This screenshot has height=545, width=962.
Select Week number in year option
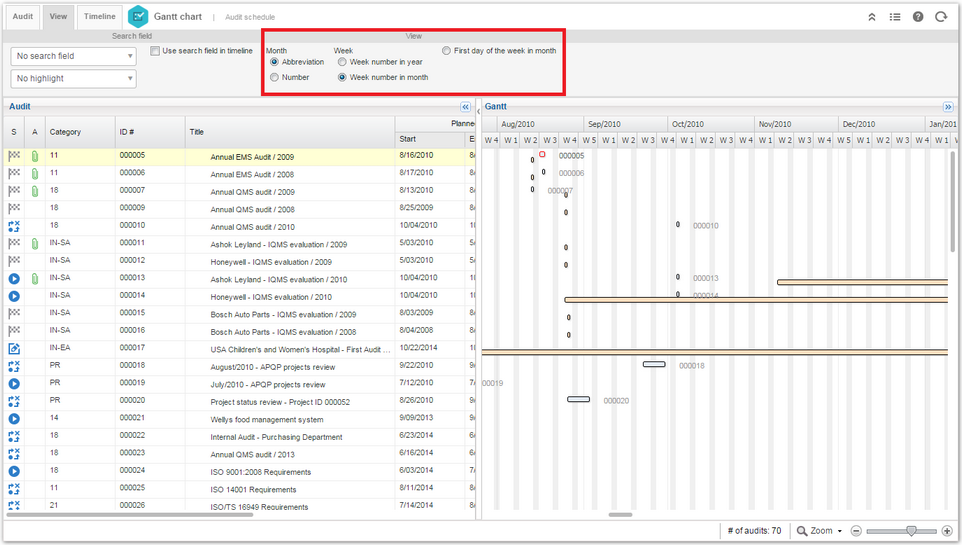tap(342, 62)
